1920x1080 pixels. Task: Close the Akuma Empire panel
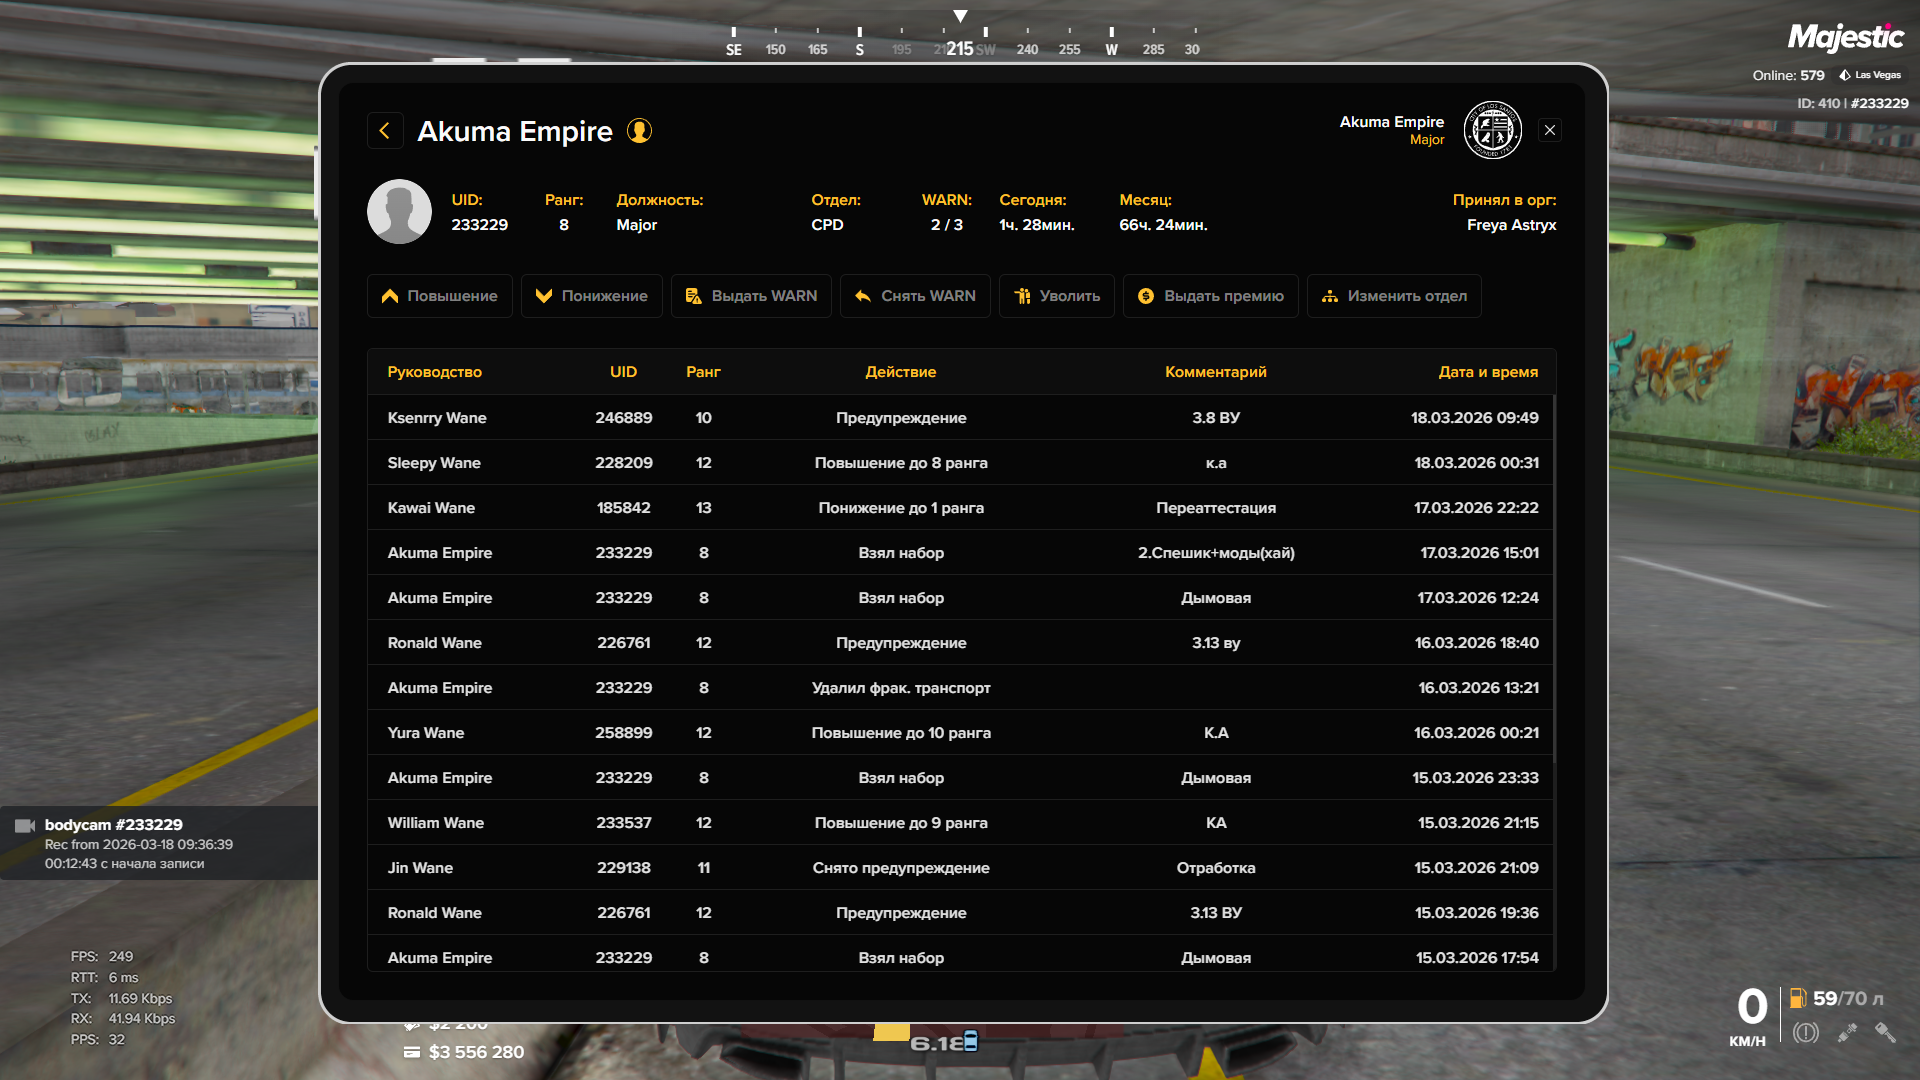1549,130
